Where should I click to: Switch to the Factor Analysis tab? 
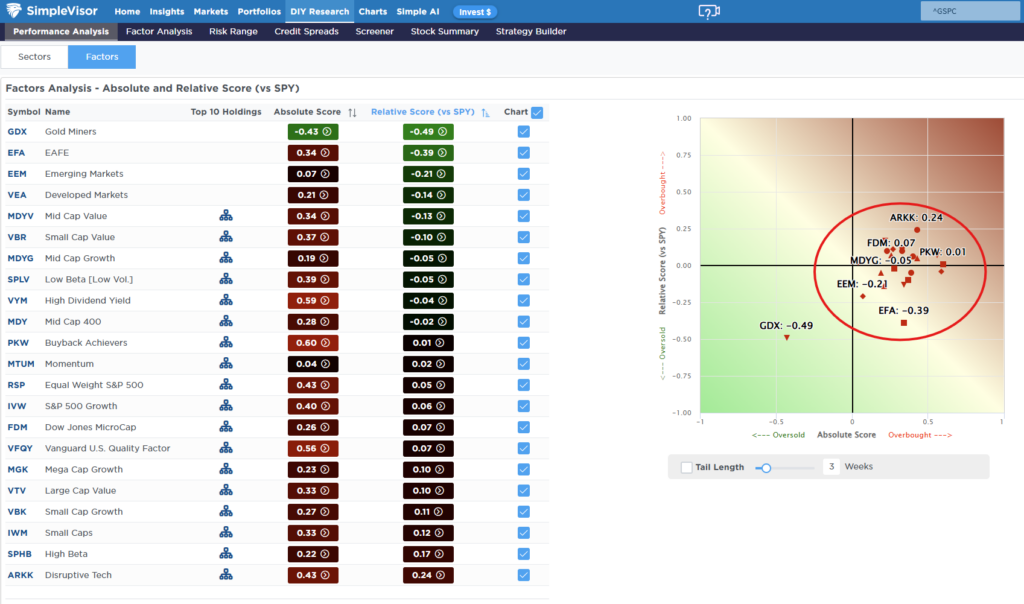[159, 31]
